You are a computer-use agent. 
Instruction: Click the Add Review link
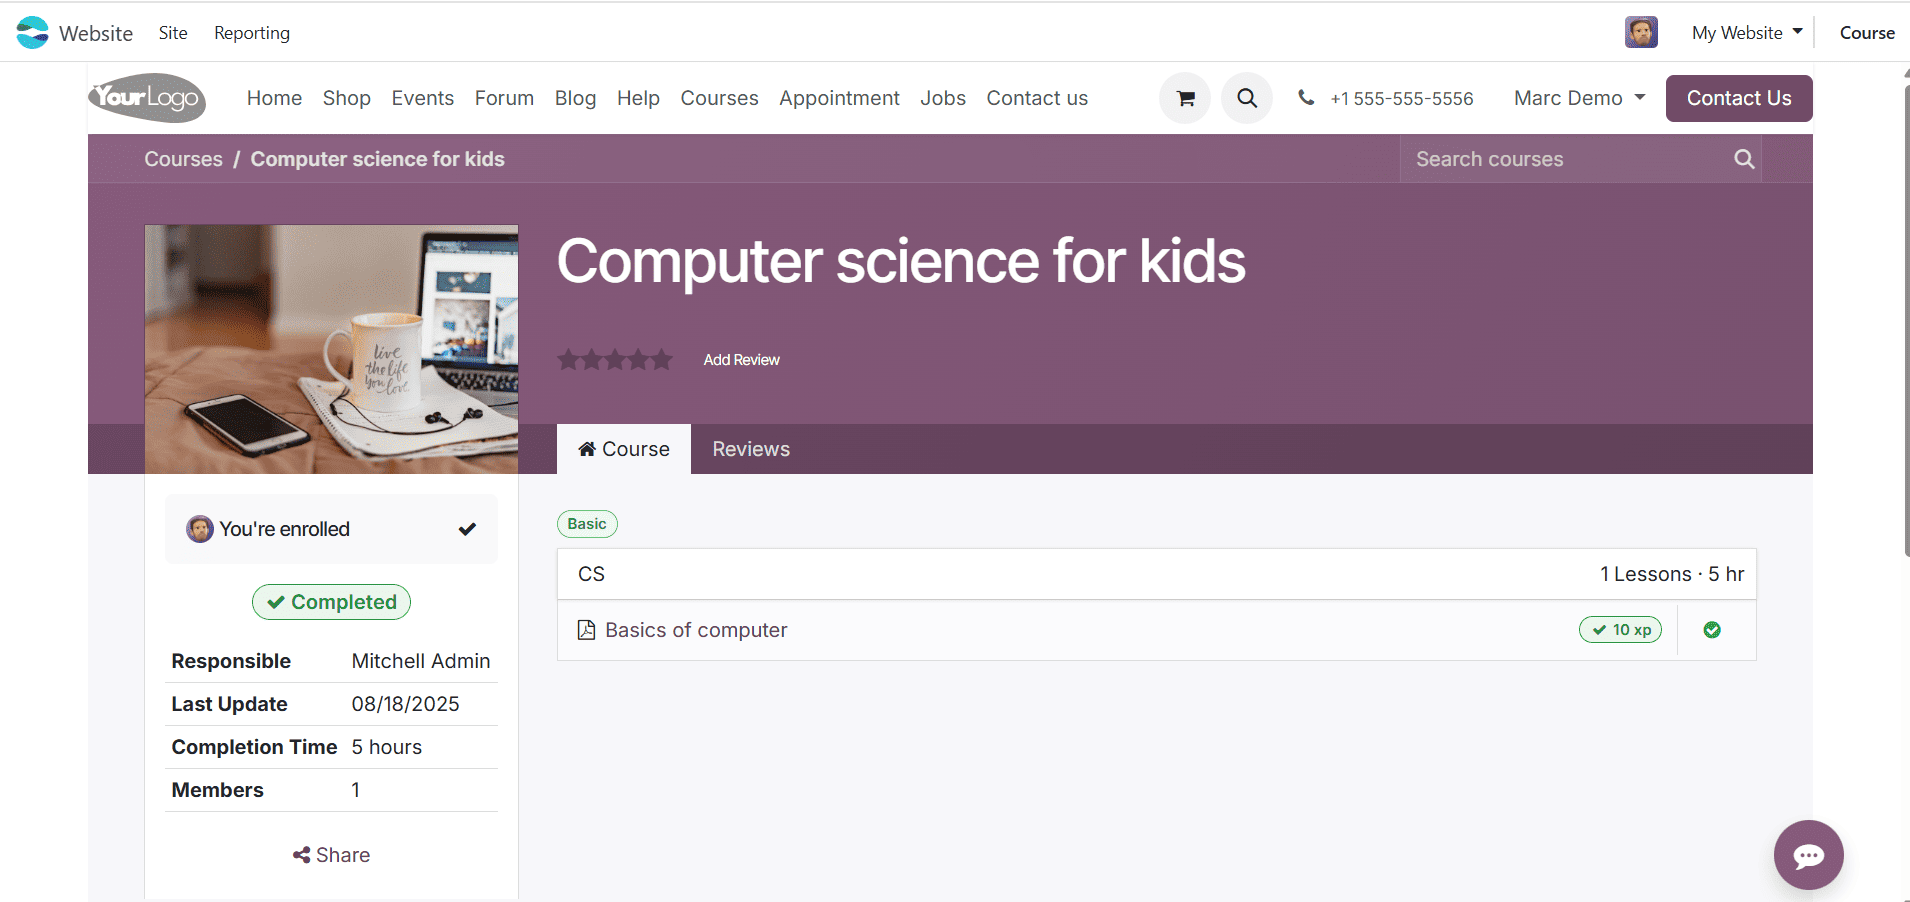tap(742, 360)
